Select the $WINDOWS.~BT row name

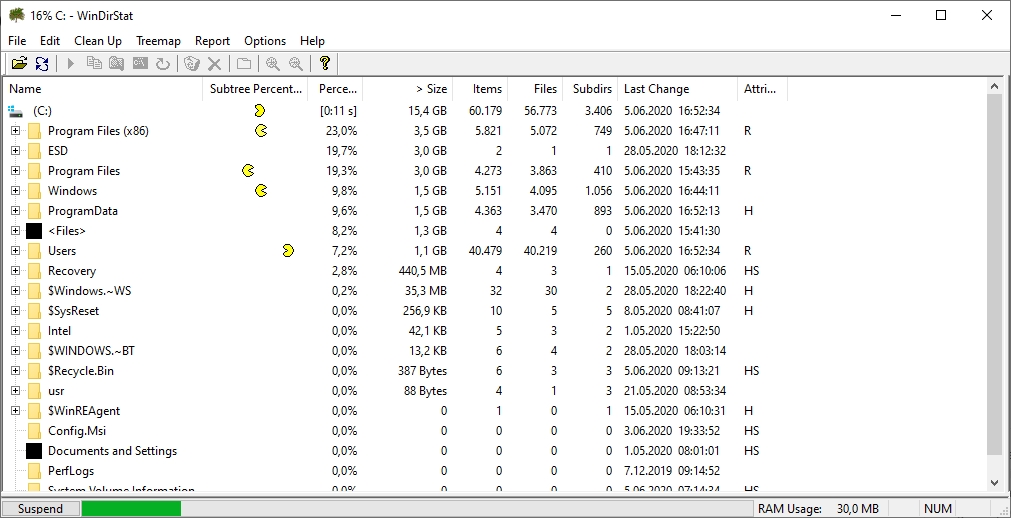coord(91,351)
